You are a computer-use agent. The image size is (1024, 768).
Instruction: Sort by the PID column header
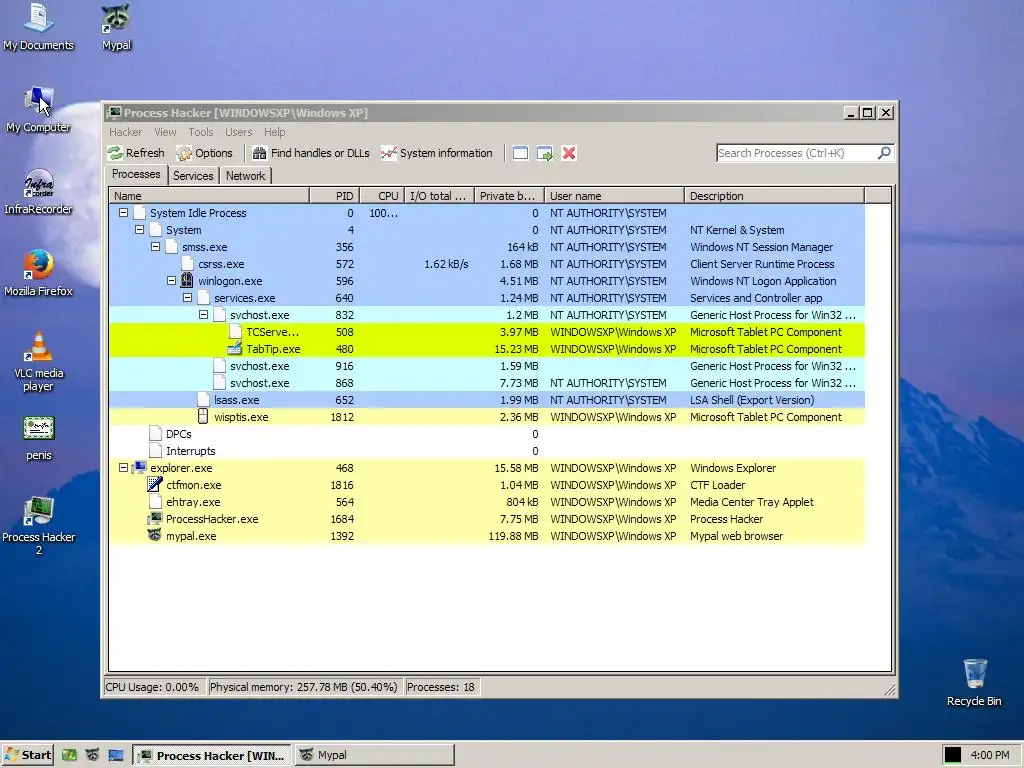334,196
